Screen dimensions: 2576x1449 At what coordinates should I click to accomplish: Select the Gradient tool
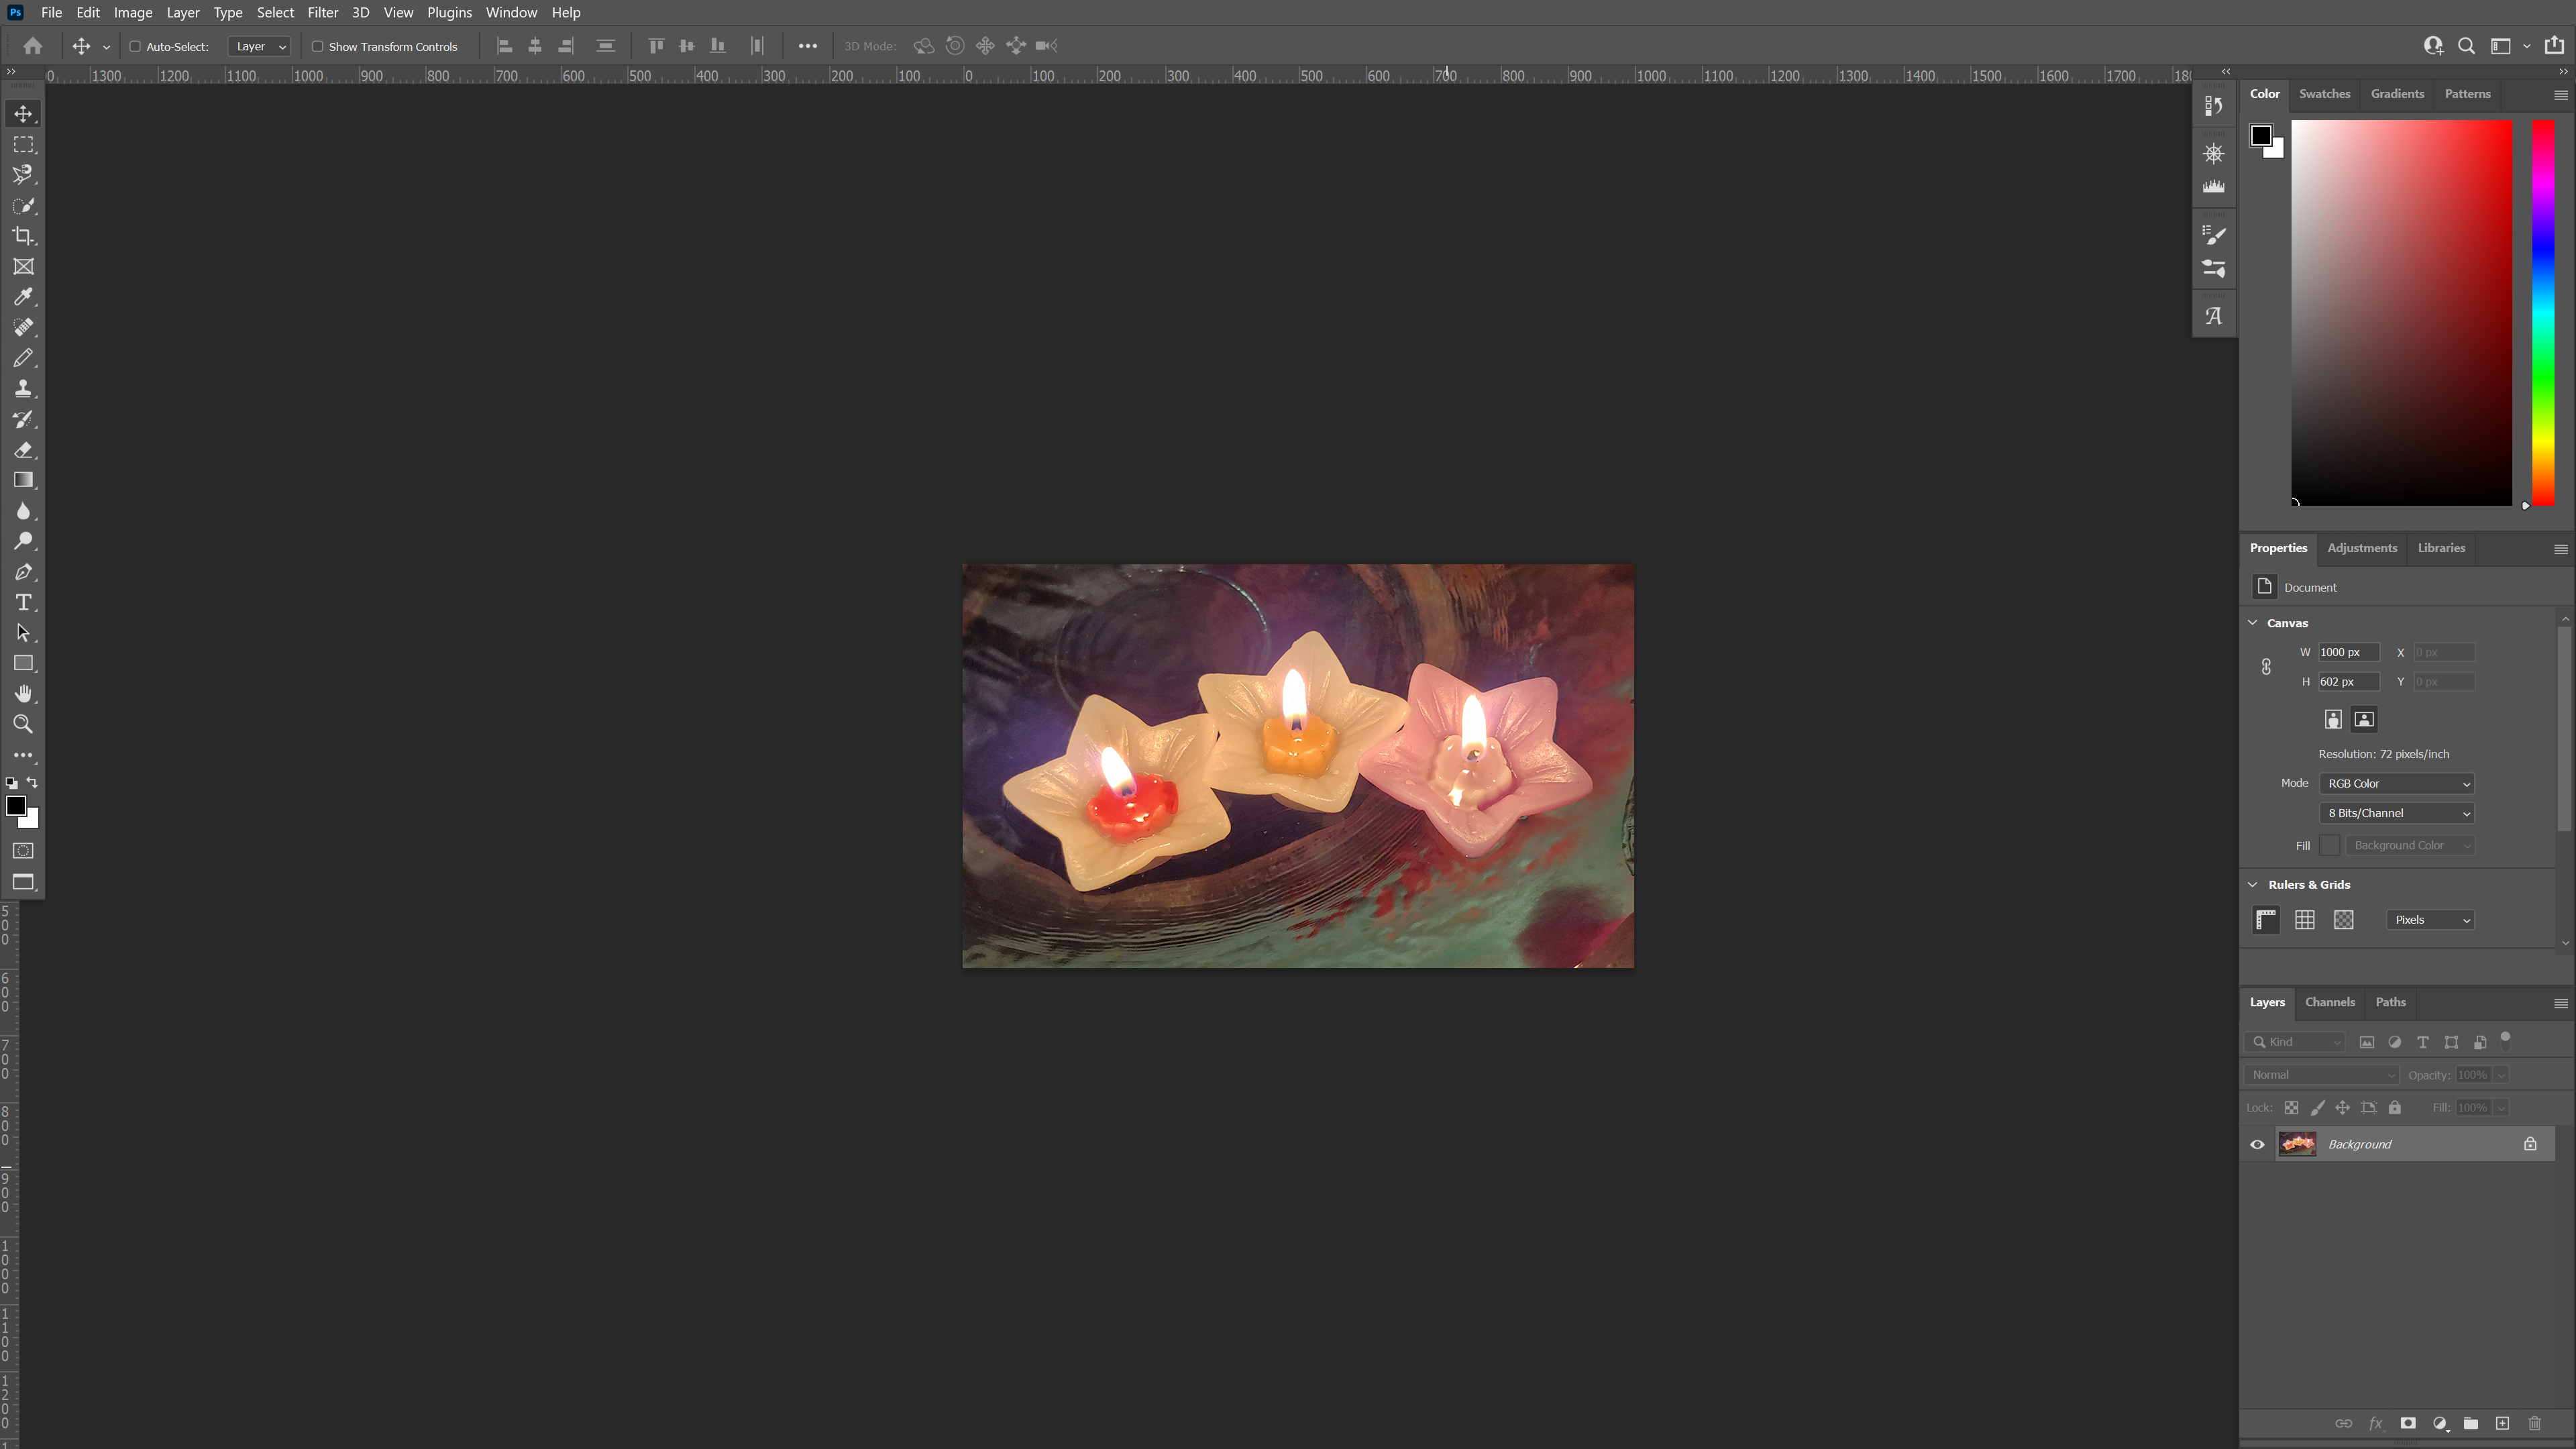tap(23, 481)
